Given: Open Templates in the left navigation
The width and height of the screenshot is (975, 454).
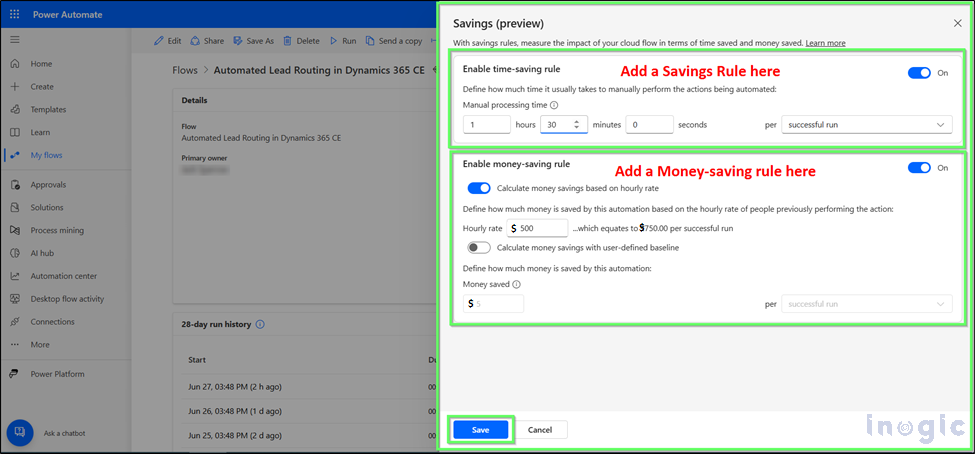Looking at the screenshot, I should click(49, 109).
